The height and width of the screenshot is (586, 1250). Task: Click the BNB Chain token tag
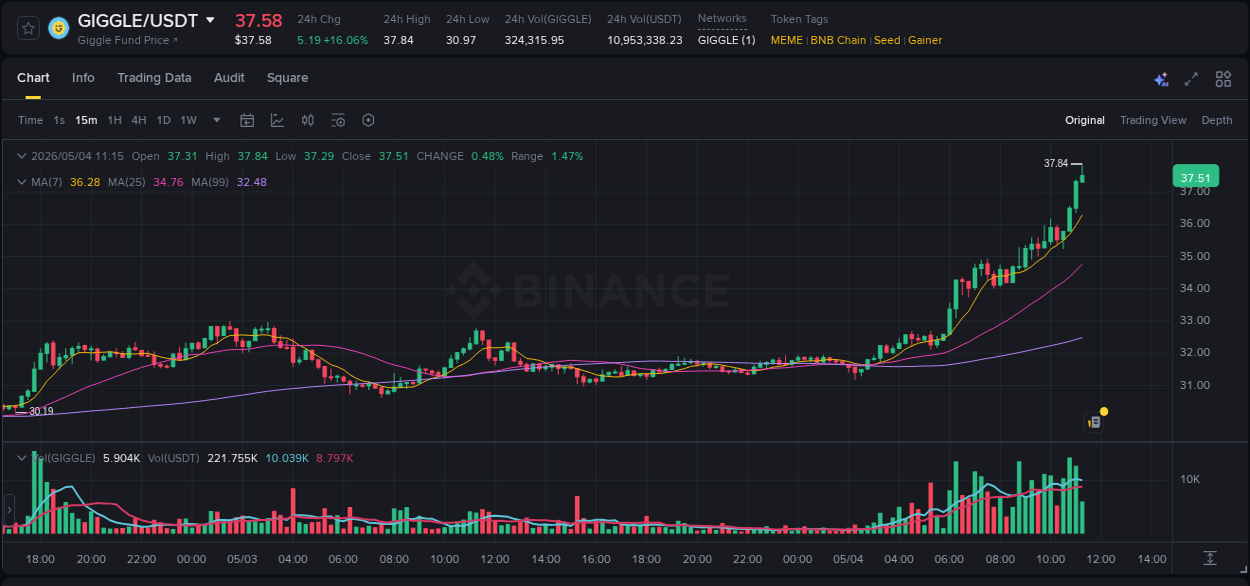pyautogui.click(x=838, y=40)
